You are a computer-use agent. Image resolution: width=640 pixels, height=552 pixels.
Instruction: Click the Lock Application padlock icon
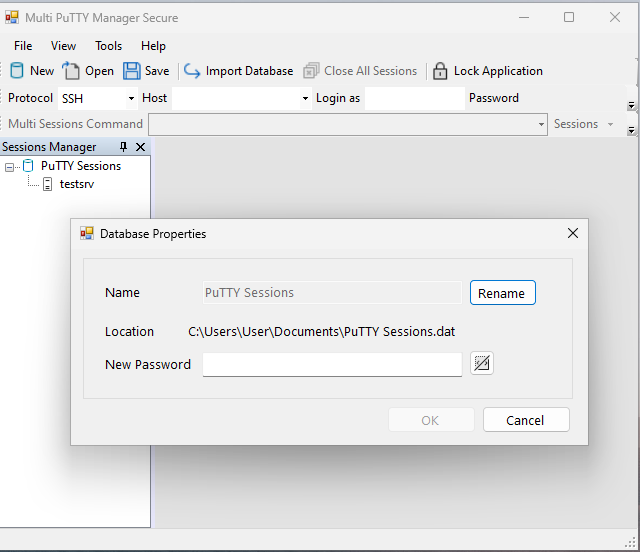pos(440,71)
